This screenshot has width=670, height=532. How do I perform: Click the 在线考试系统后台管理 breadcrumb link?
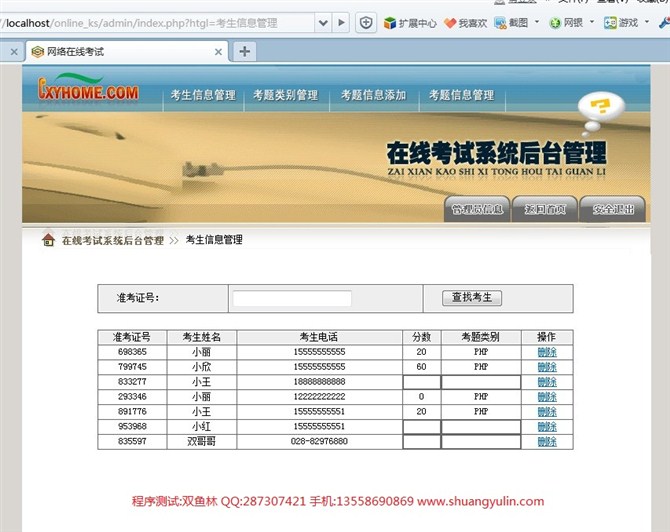click(113, 241)
